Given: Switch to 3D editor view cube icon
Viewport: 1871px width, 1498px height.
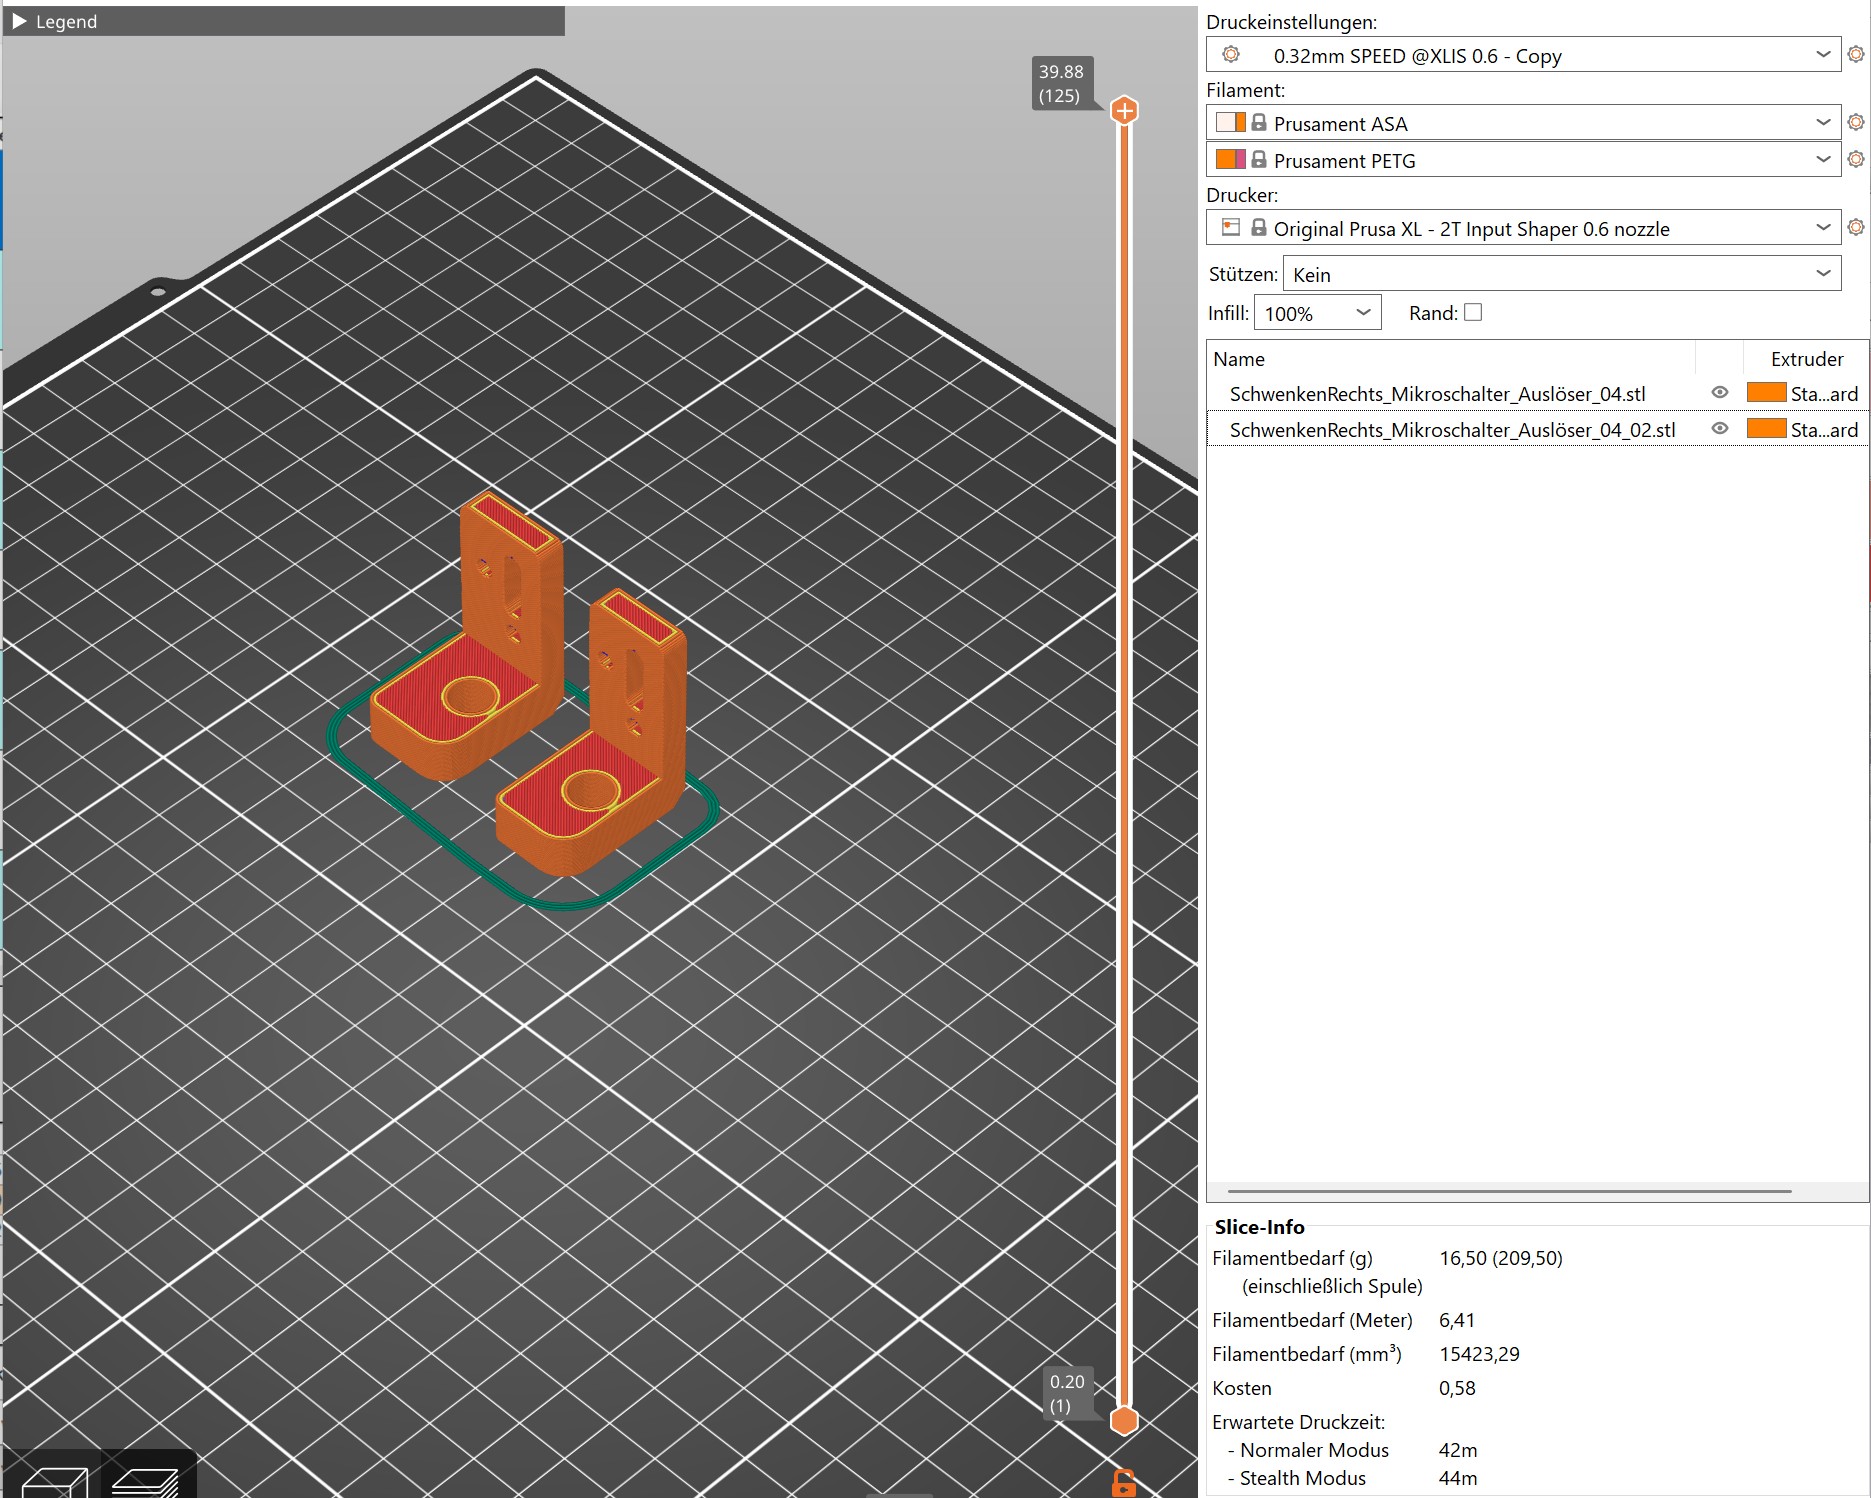Looking at the screenshot, I should (x=53, y=1482).
